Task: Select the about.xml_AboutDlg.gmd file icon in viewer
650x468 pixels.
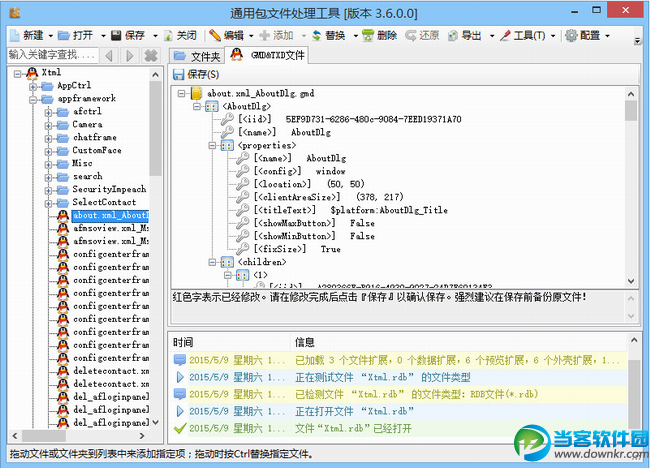Action: 196,93
